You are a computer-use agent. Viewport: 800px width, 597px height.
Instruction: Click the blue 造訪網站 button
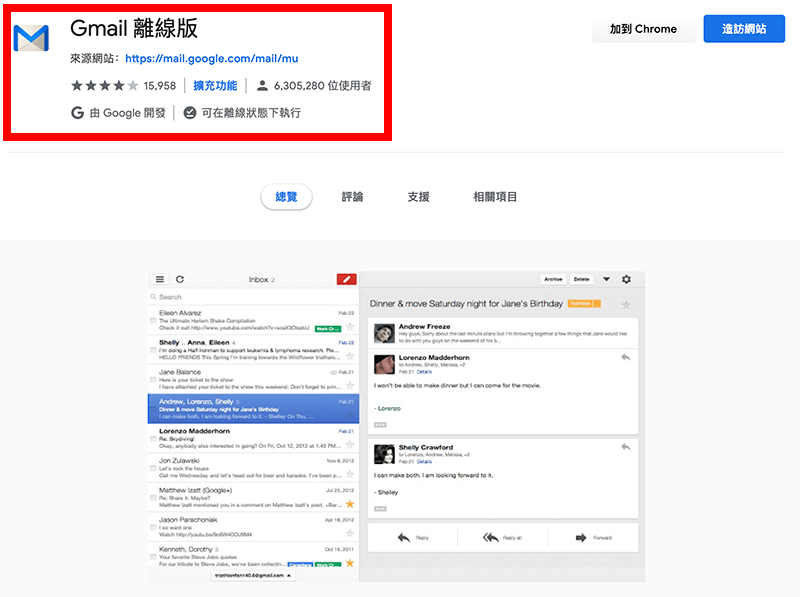point(744,29)
